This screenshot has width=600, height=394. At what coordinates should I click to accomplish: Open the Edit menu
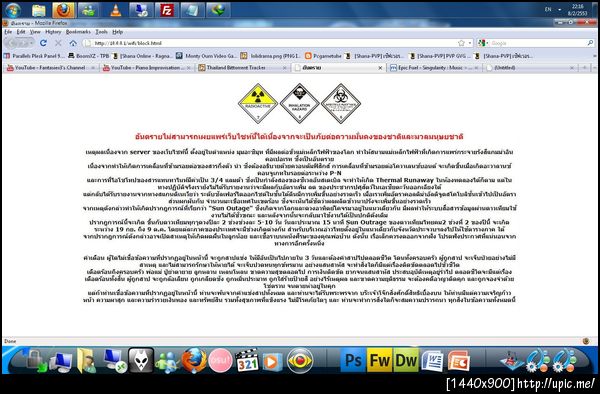21,32
